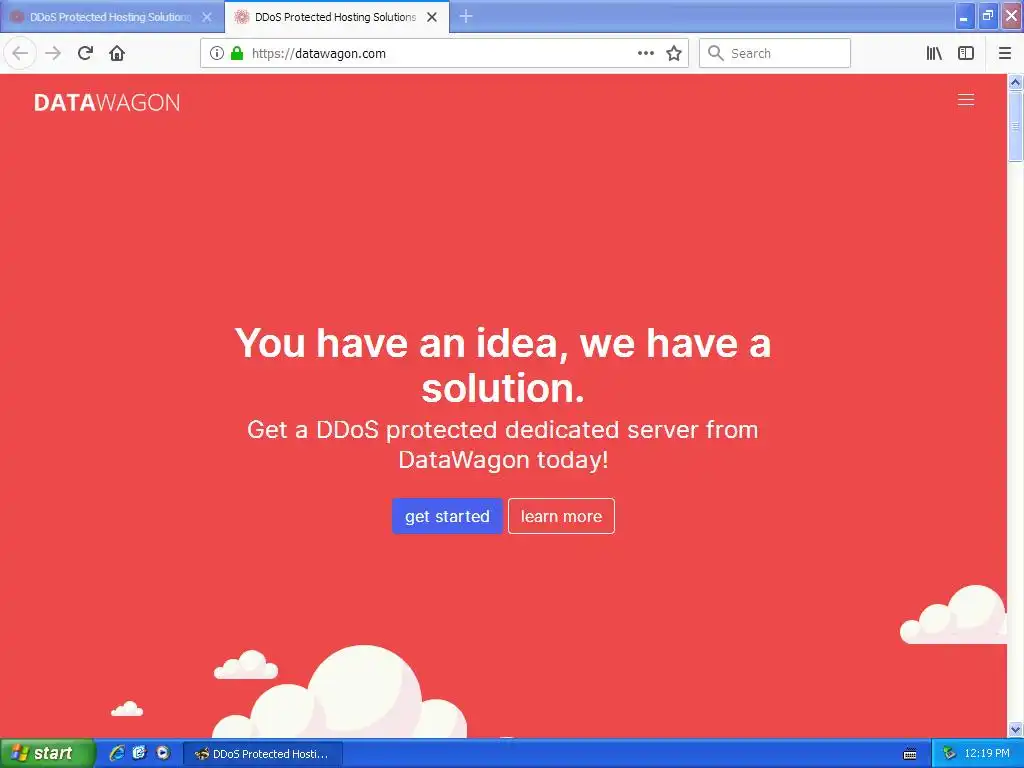1024x768 pixels.
Task: Launch Windows Media Player quick launch icon
Action: point(163,753)
